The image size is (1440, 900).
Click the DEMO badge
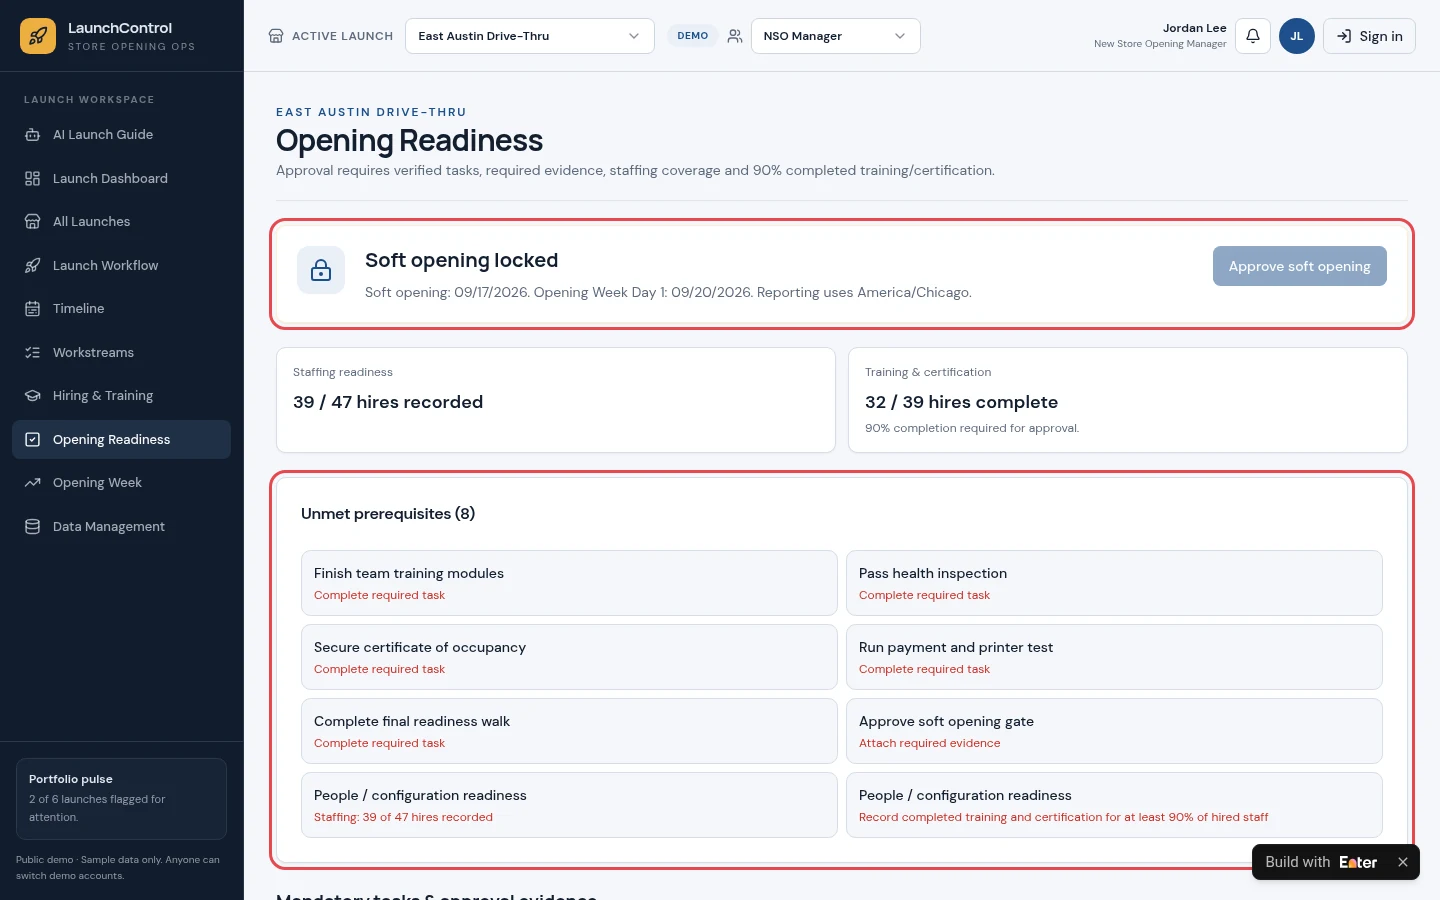coord(692,36)
